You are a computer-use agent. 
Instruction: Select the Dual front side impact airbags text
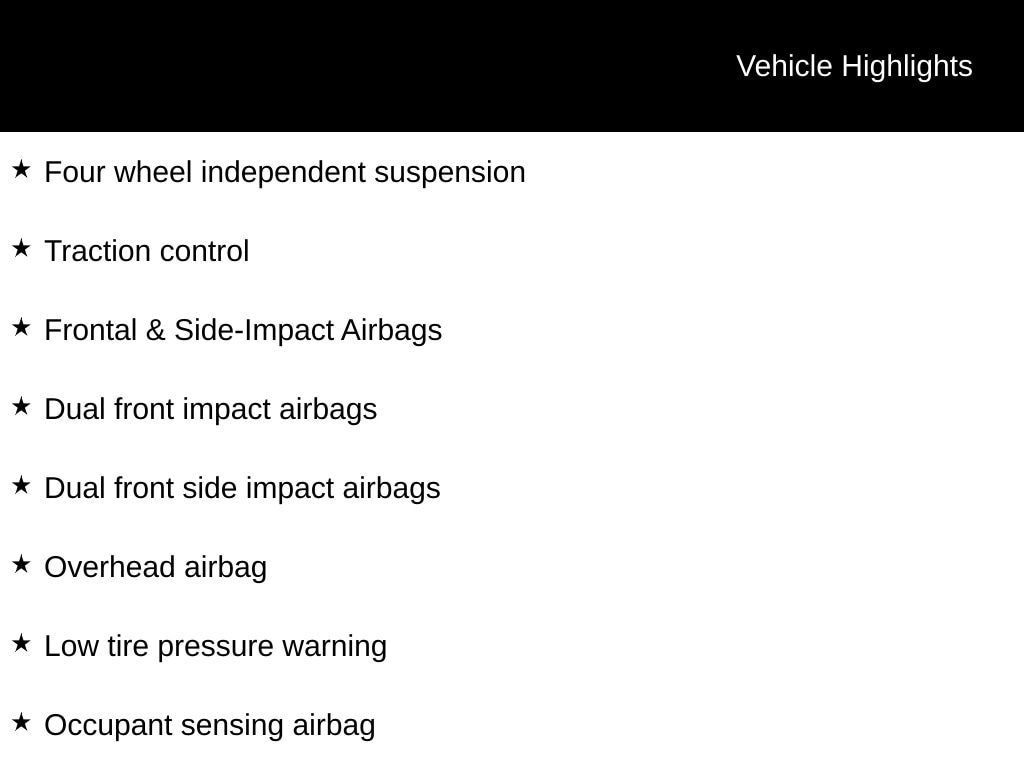tap(242, 488)
